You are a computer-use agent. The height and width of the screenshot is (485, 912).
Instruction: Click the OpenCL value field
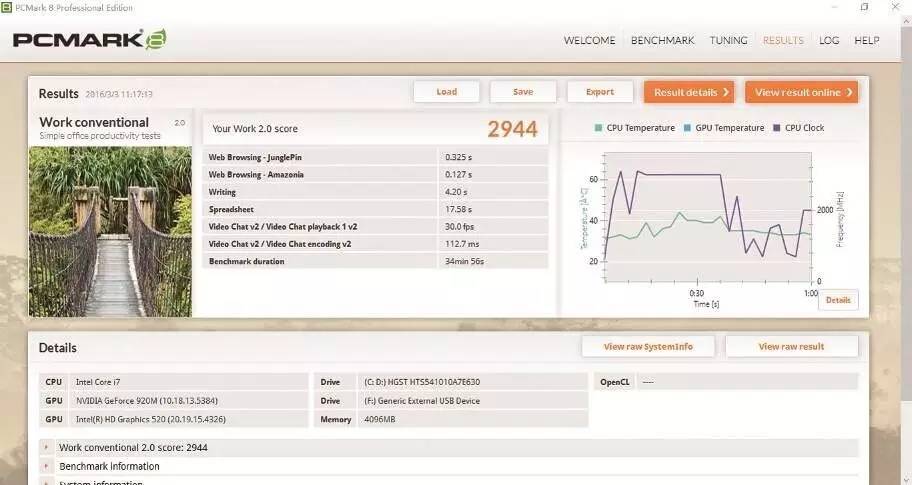[747, 382]
